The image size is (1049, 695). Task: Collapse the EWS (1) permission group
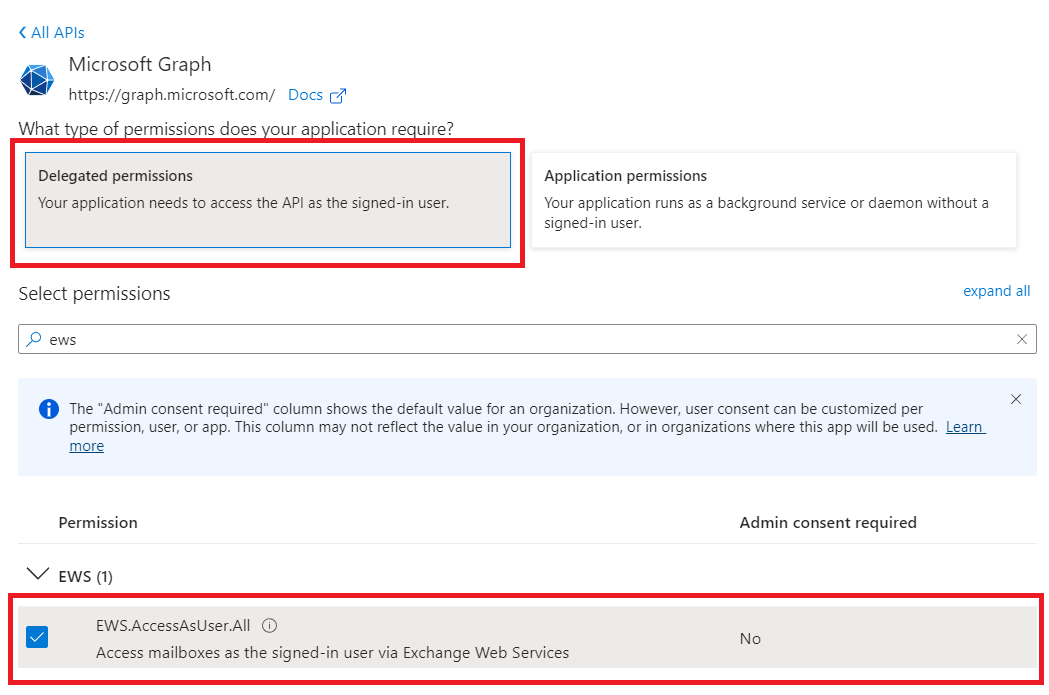click(37, 575)
